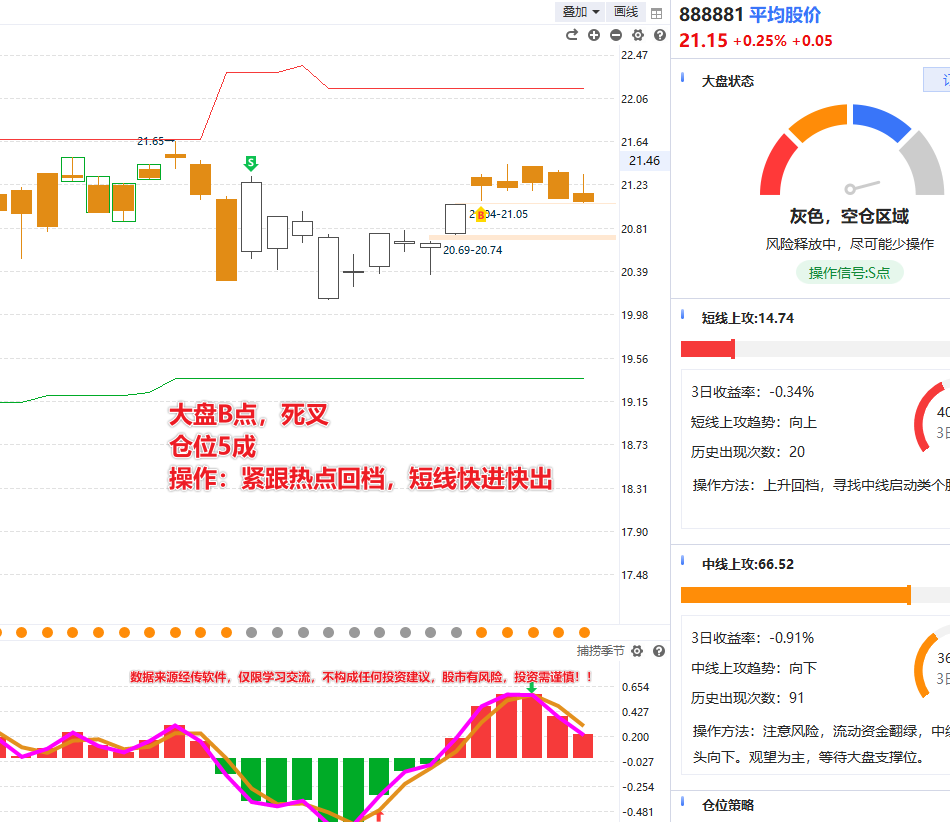Screen dimensions: 950x822
Task: Click the 捕捞季节 indicator help icon
Action: point(658,651)
